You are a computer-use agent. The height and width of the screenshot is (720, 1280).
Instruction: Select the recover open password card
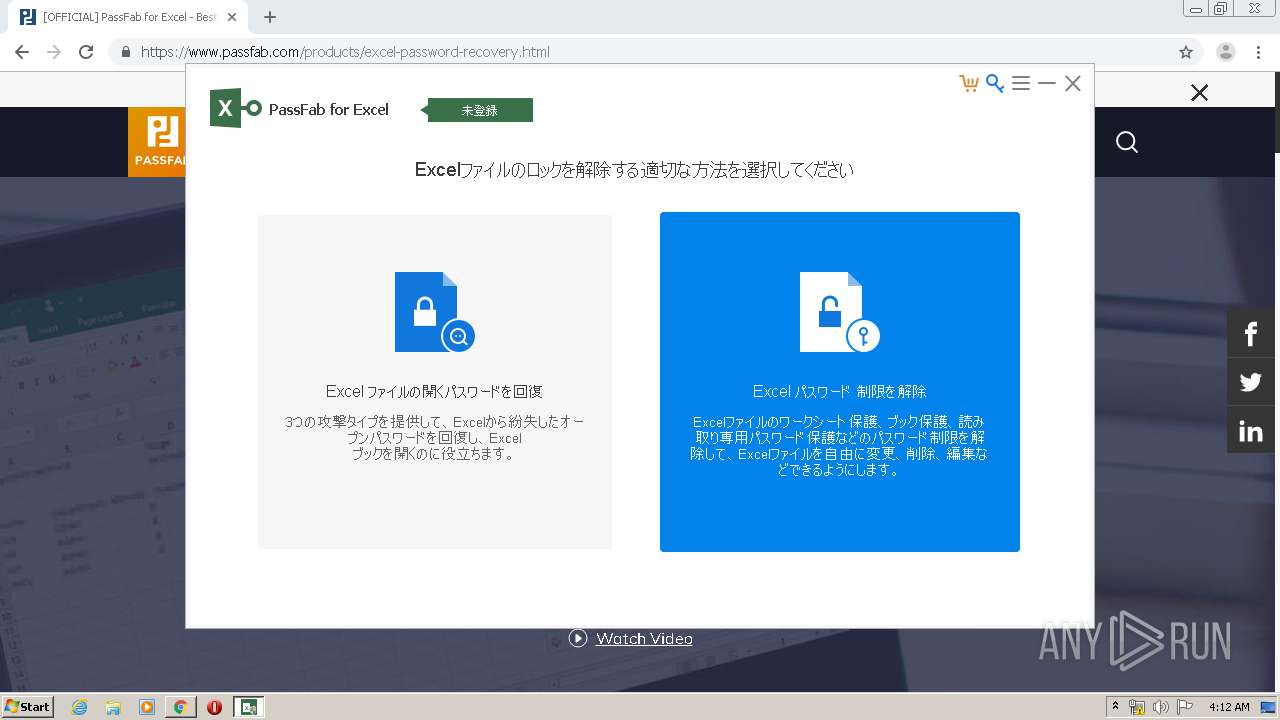click(x=435, y=382)
